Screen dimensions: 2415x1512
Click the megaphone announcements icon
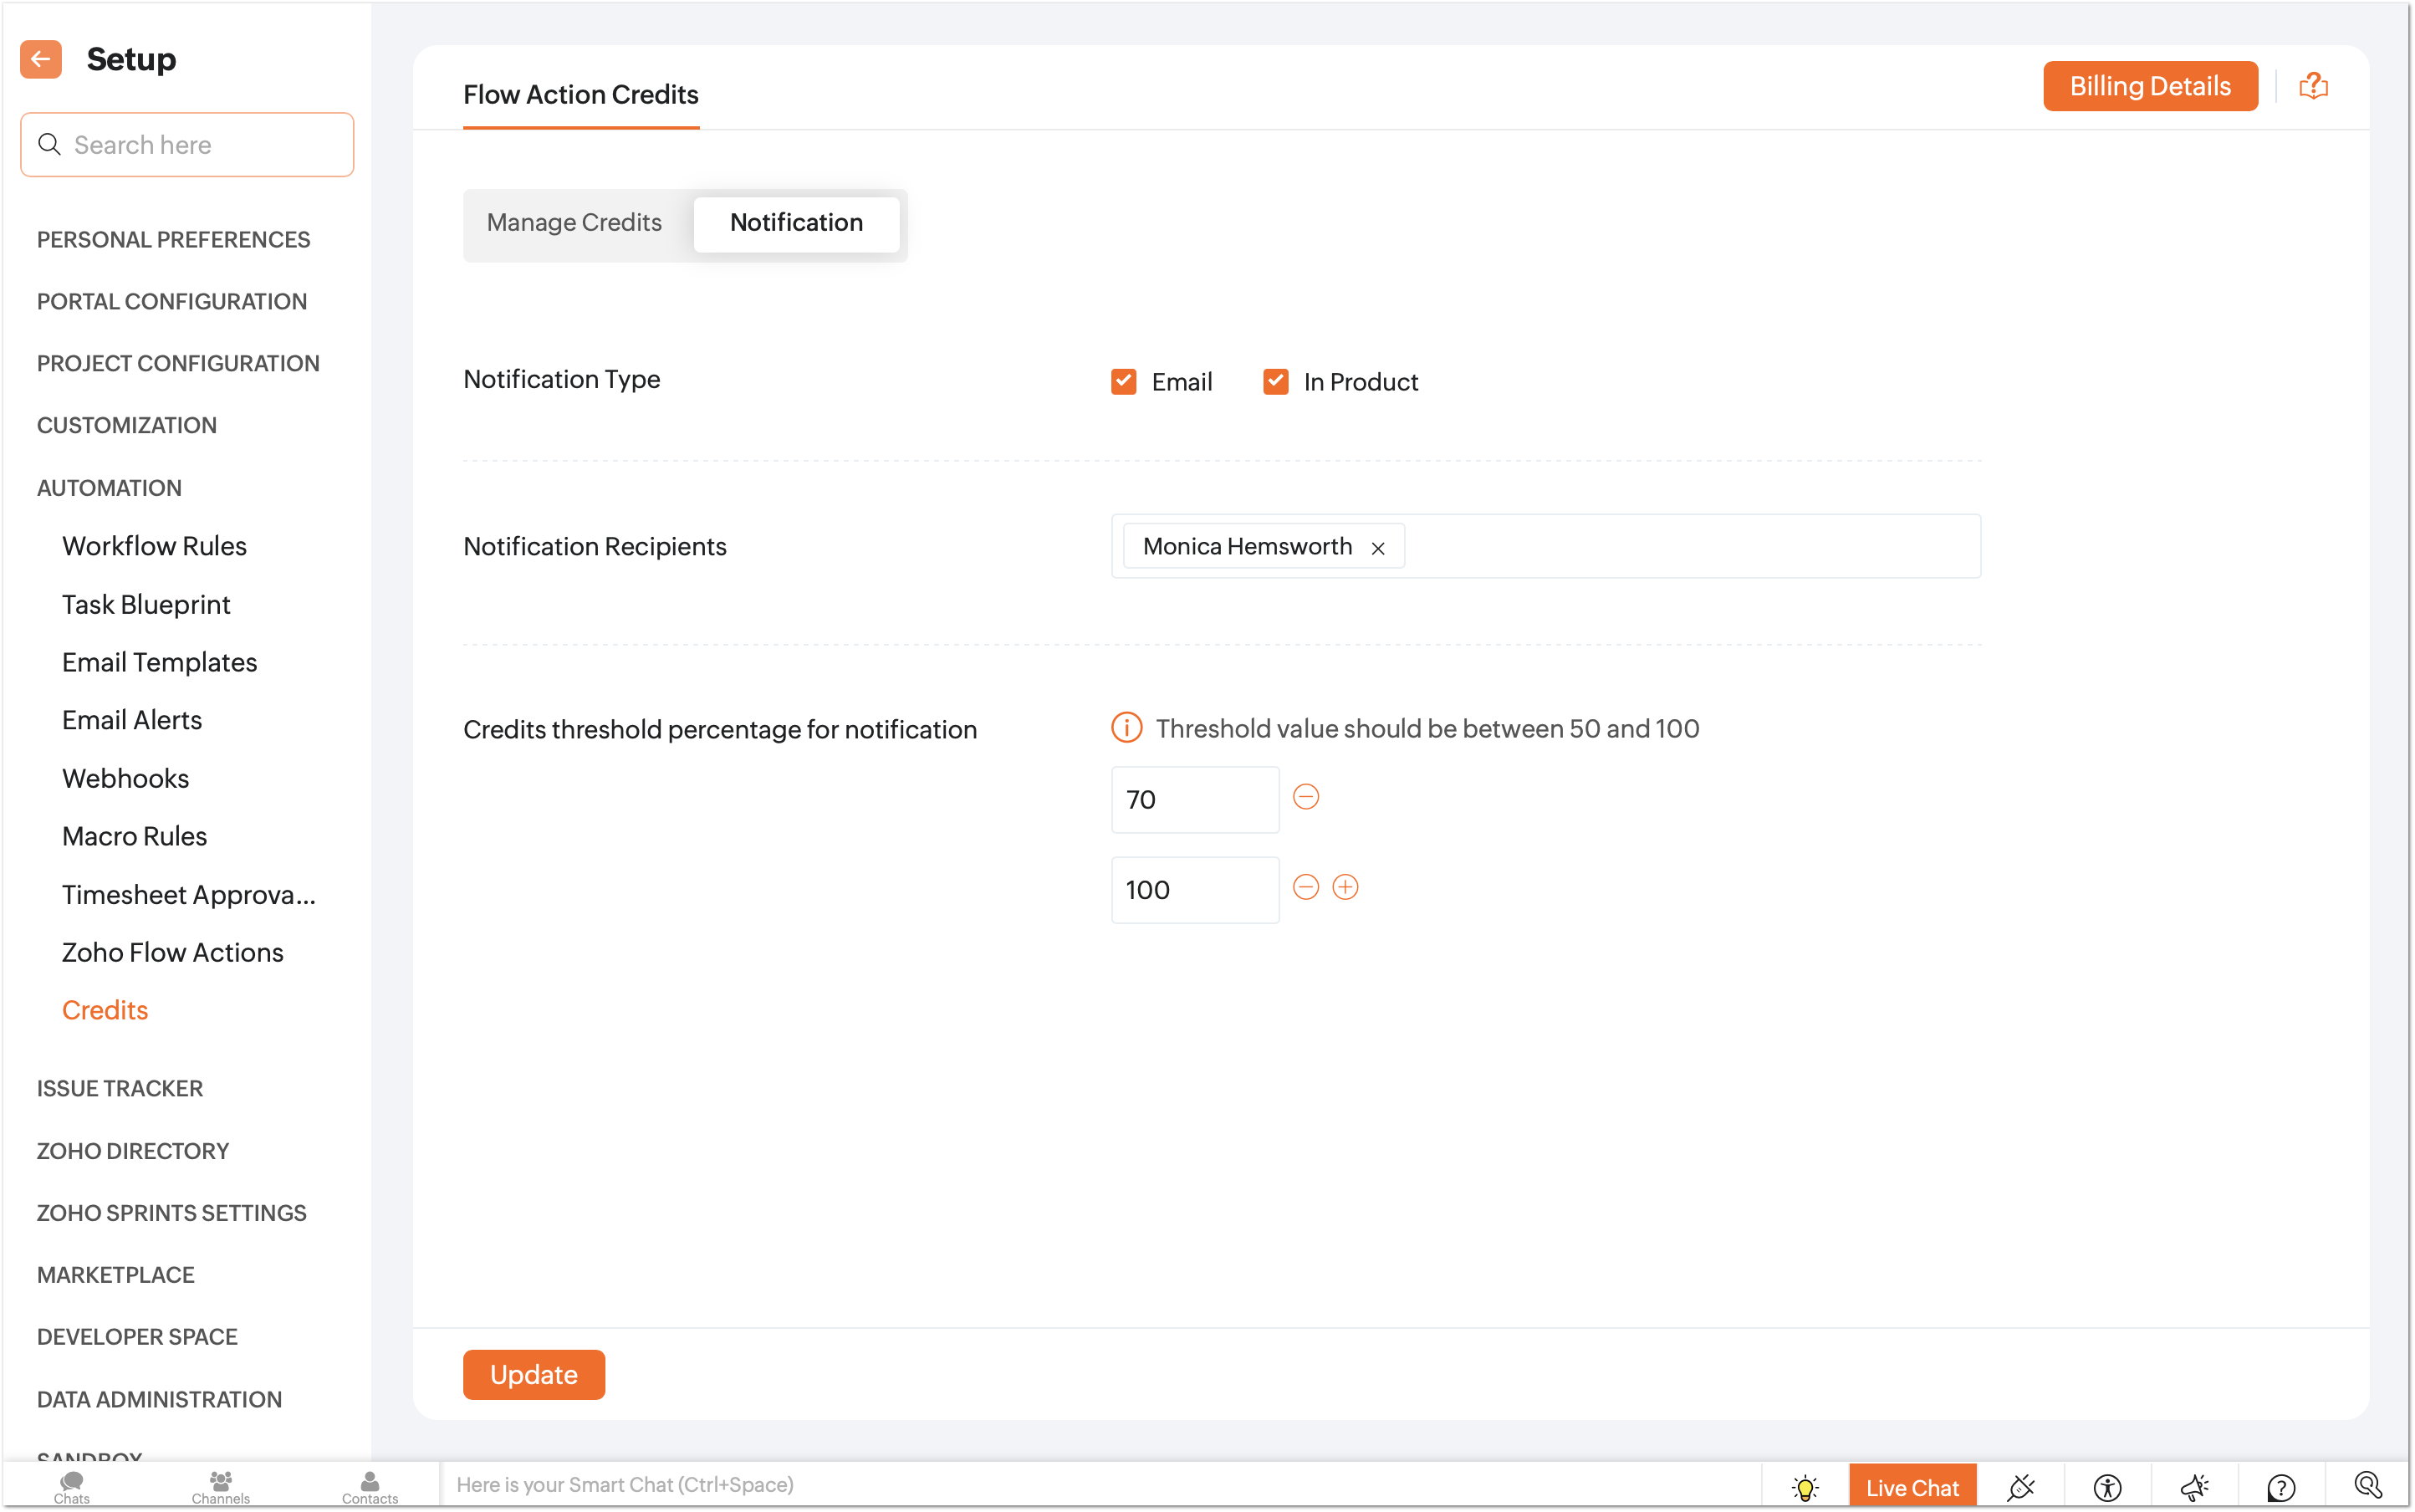click(x=2194, y=1487)
